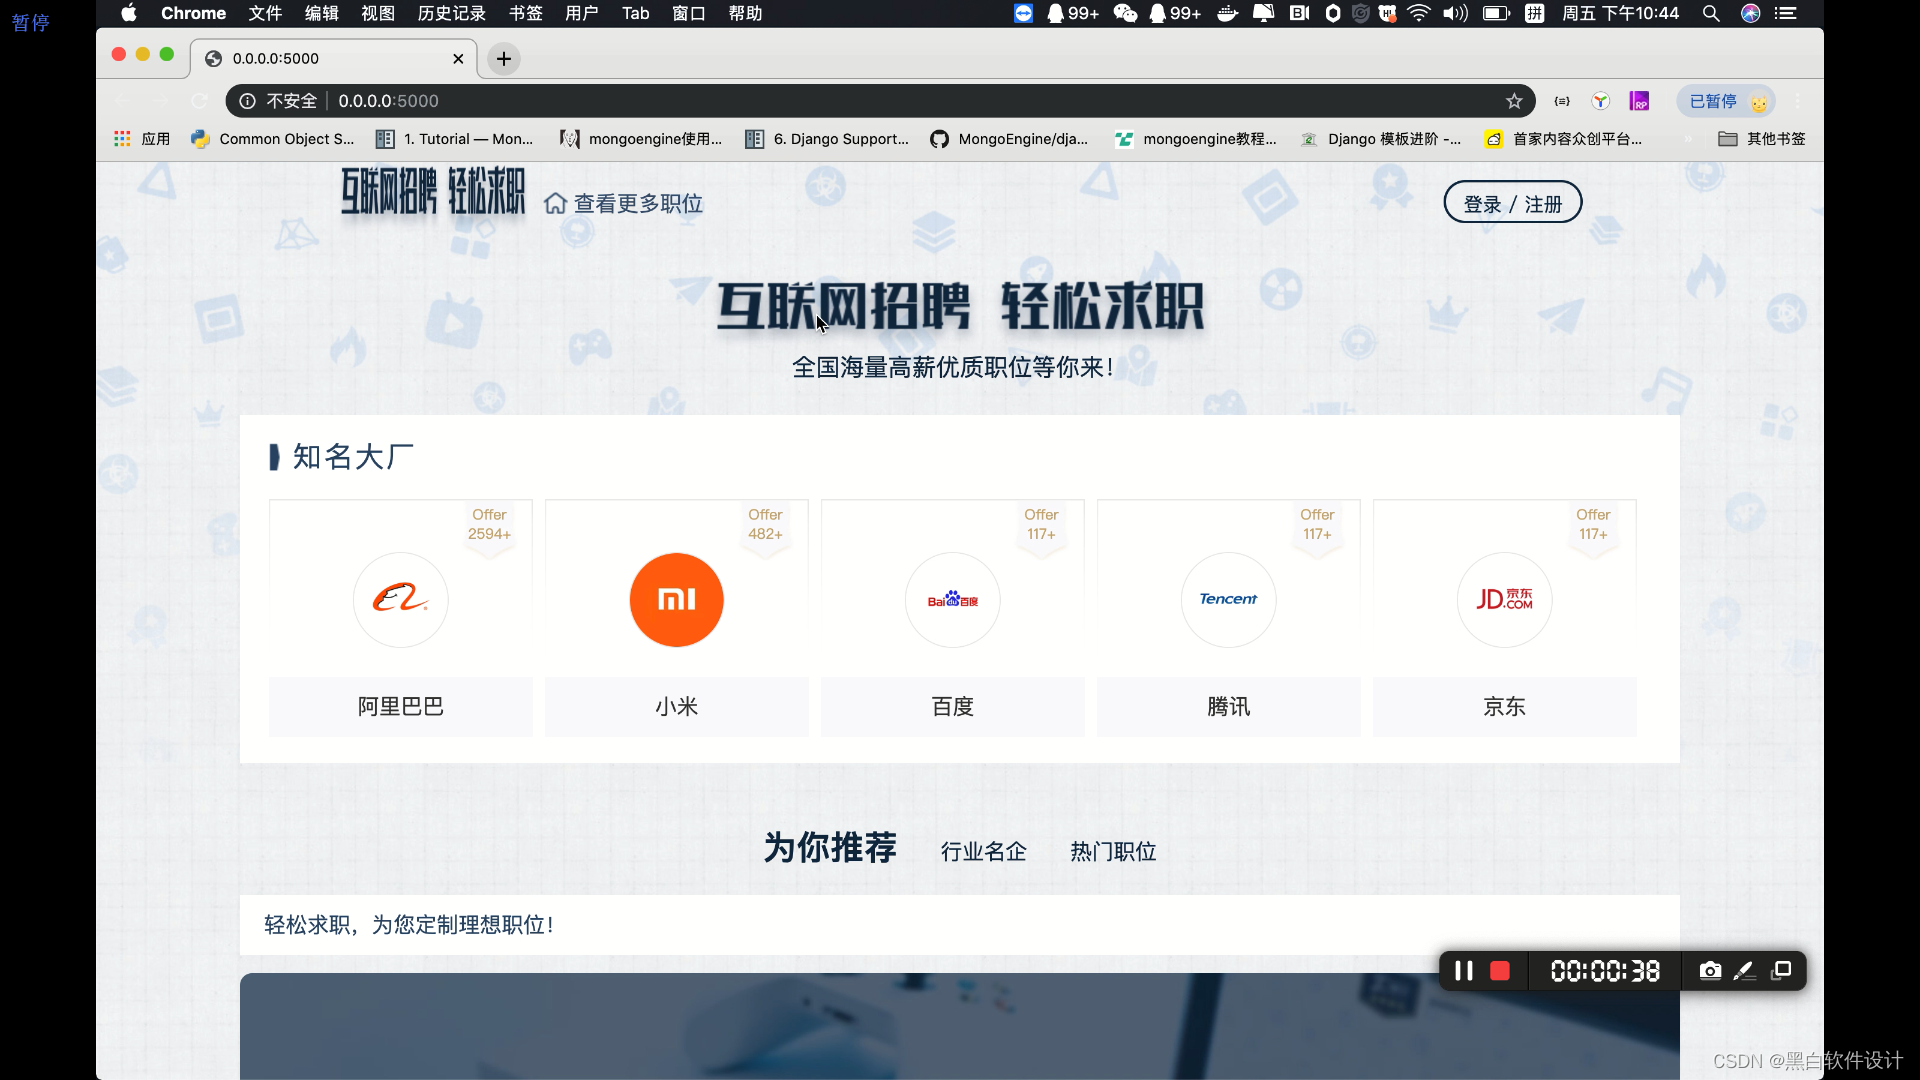Open macOS Spotlight search

click(1711, 13)
